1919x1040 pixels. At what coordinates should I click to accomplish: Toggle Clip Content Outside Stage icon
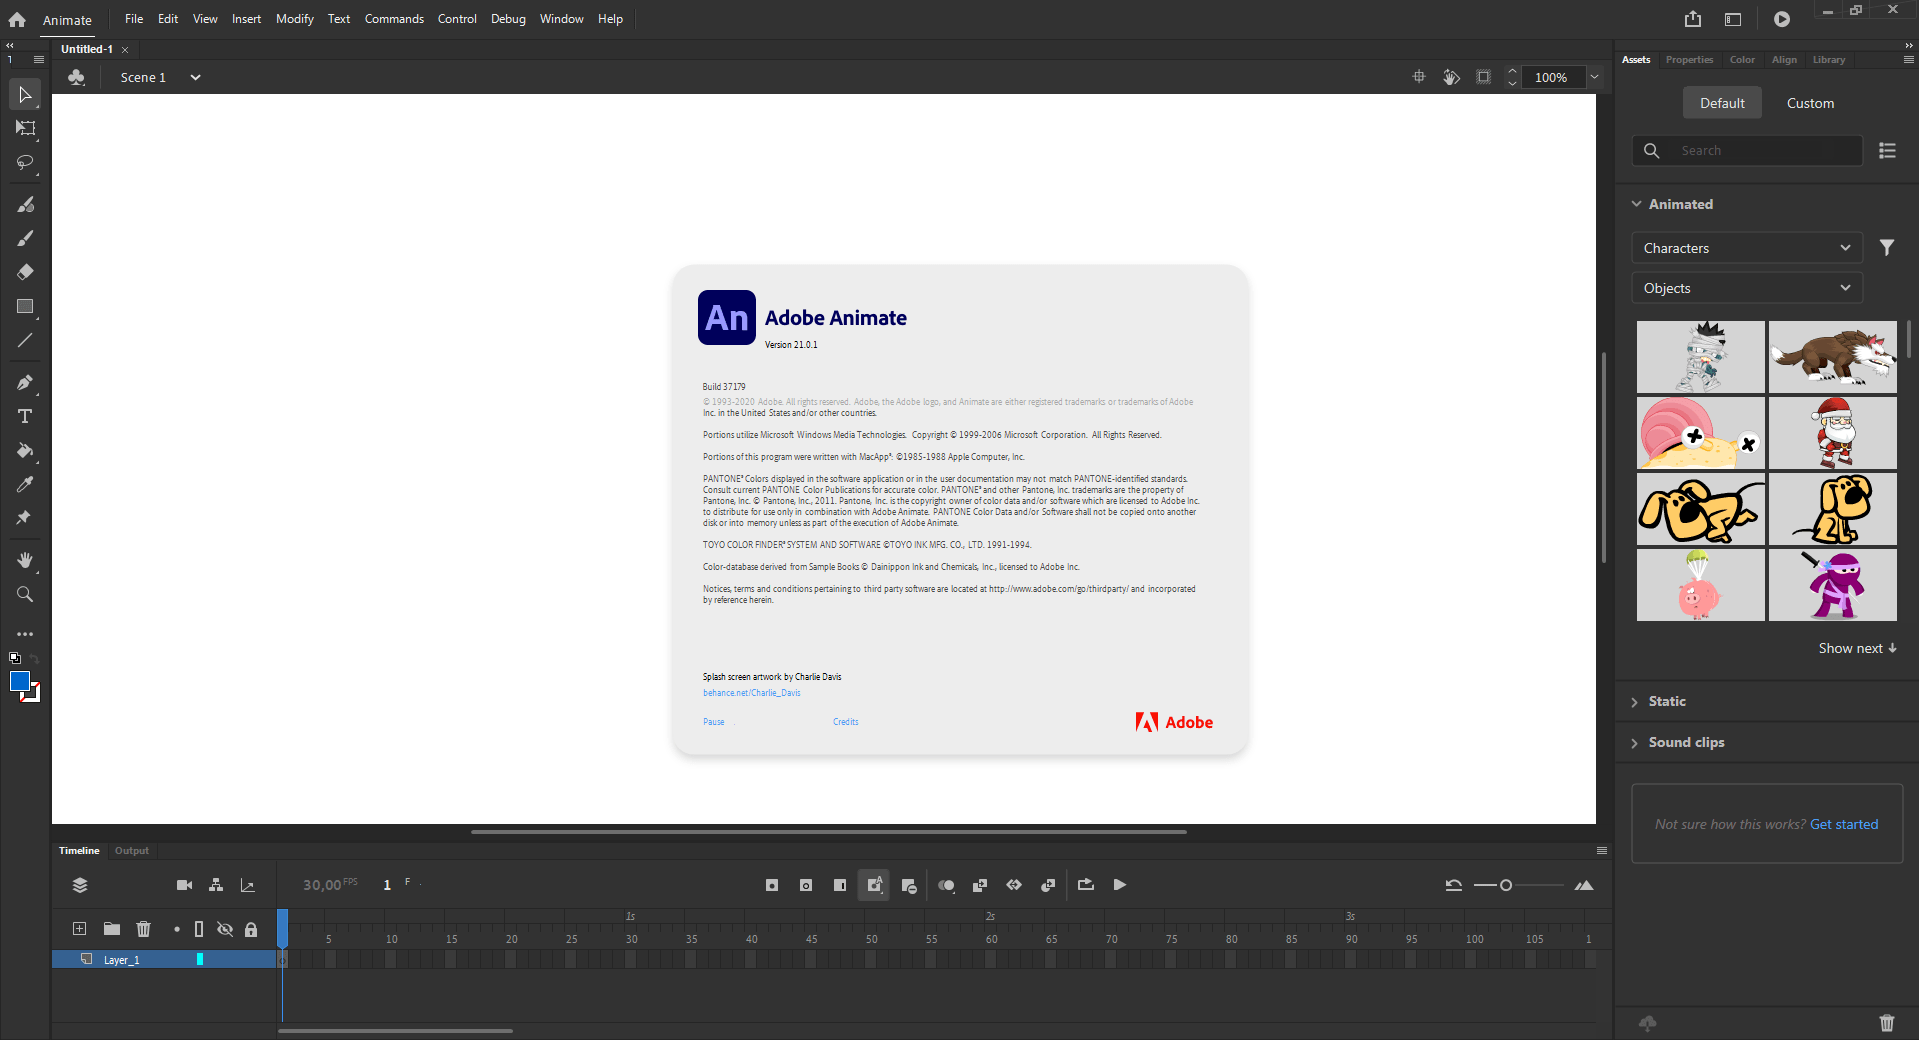(1484, 77)
